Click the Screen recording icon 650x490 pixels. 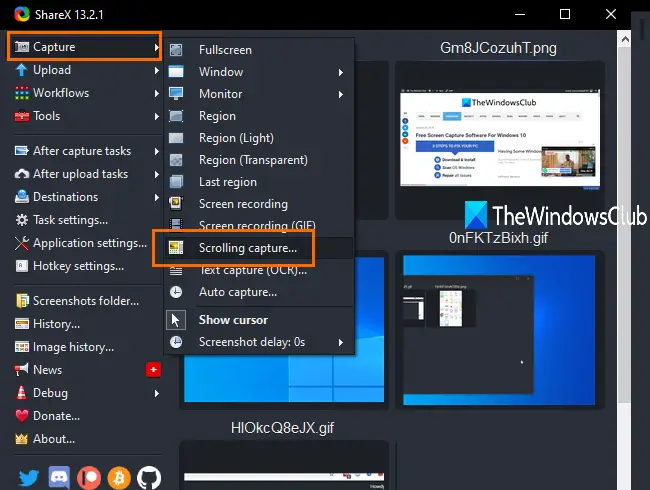click(176, 203)
